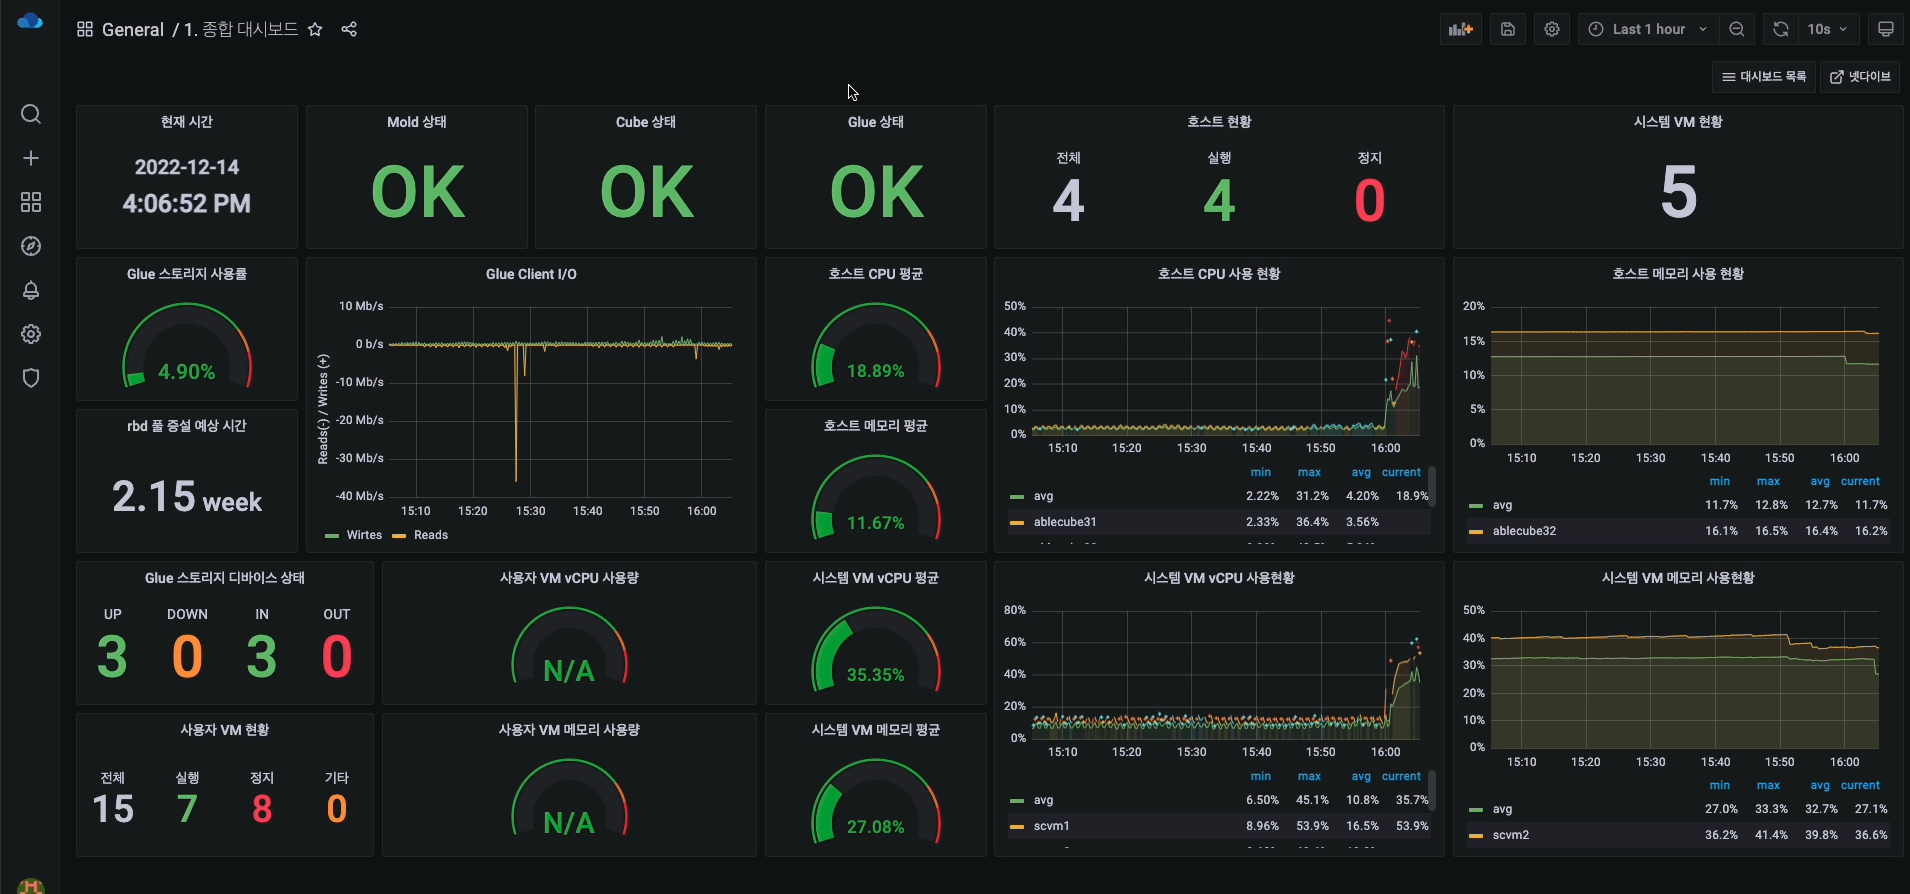The image size is (1910, 894).
Task: Open the Alerting bell icon
Action: coord(31,290)
